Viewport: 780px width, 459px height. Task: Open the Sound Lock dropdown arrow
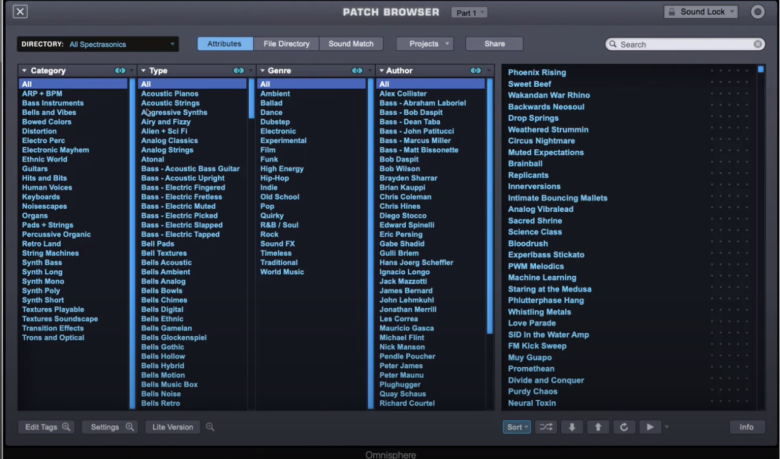tap(732, 12)
